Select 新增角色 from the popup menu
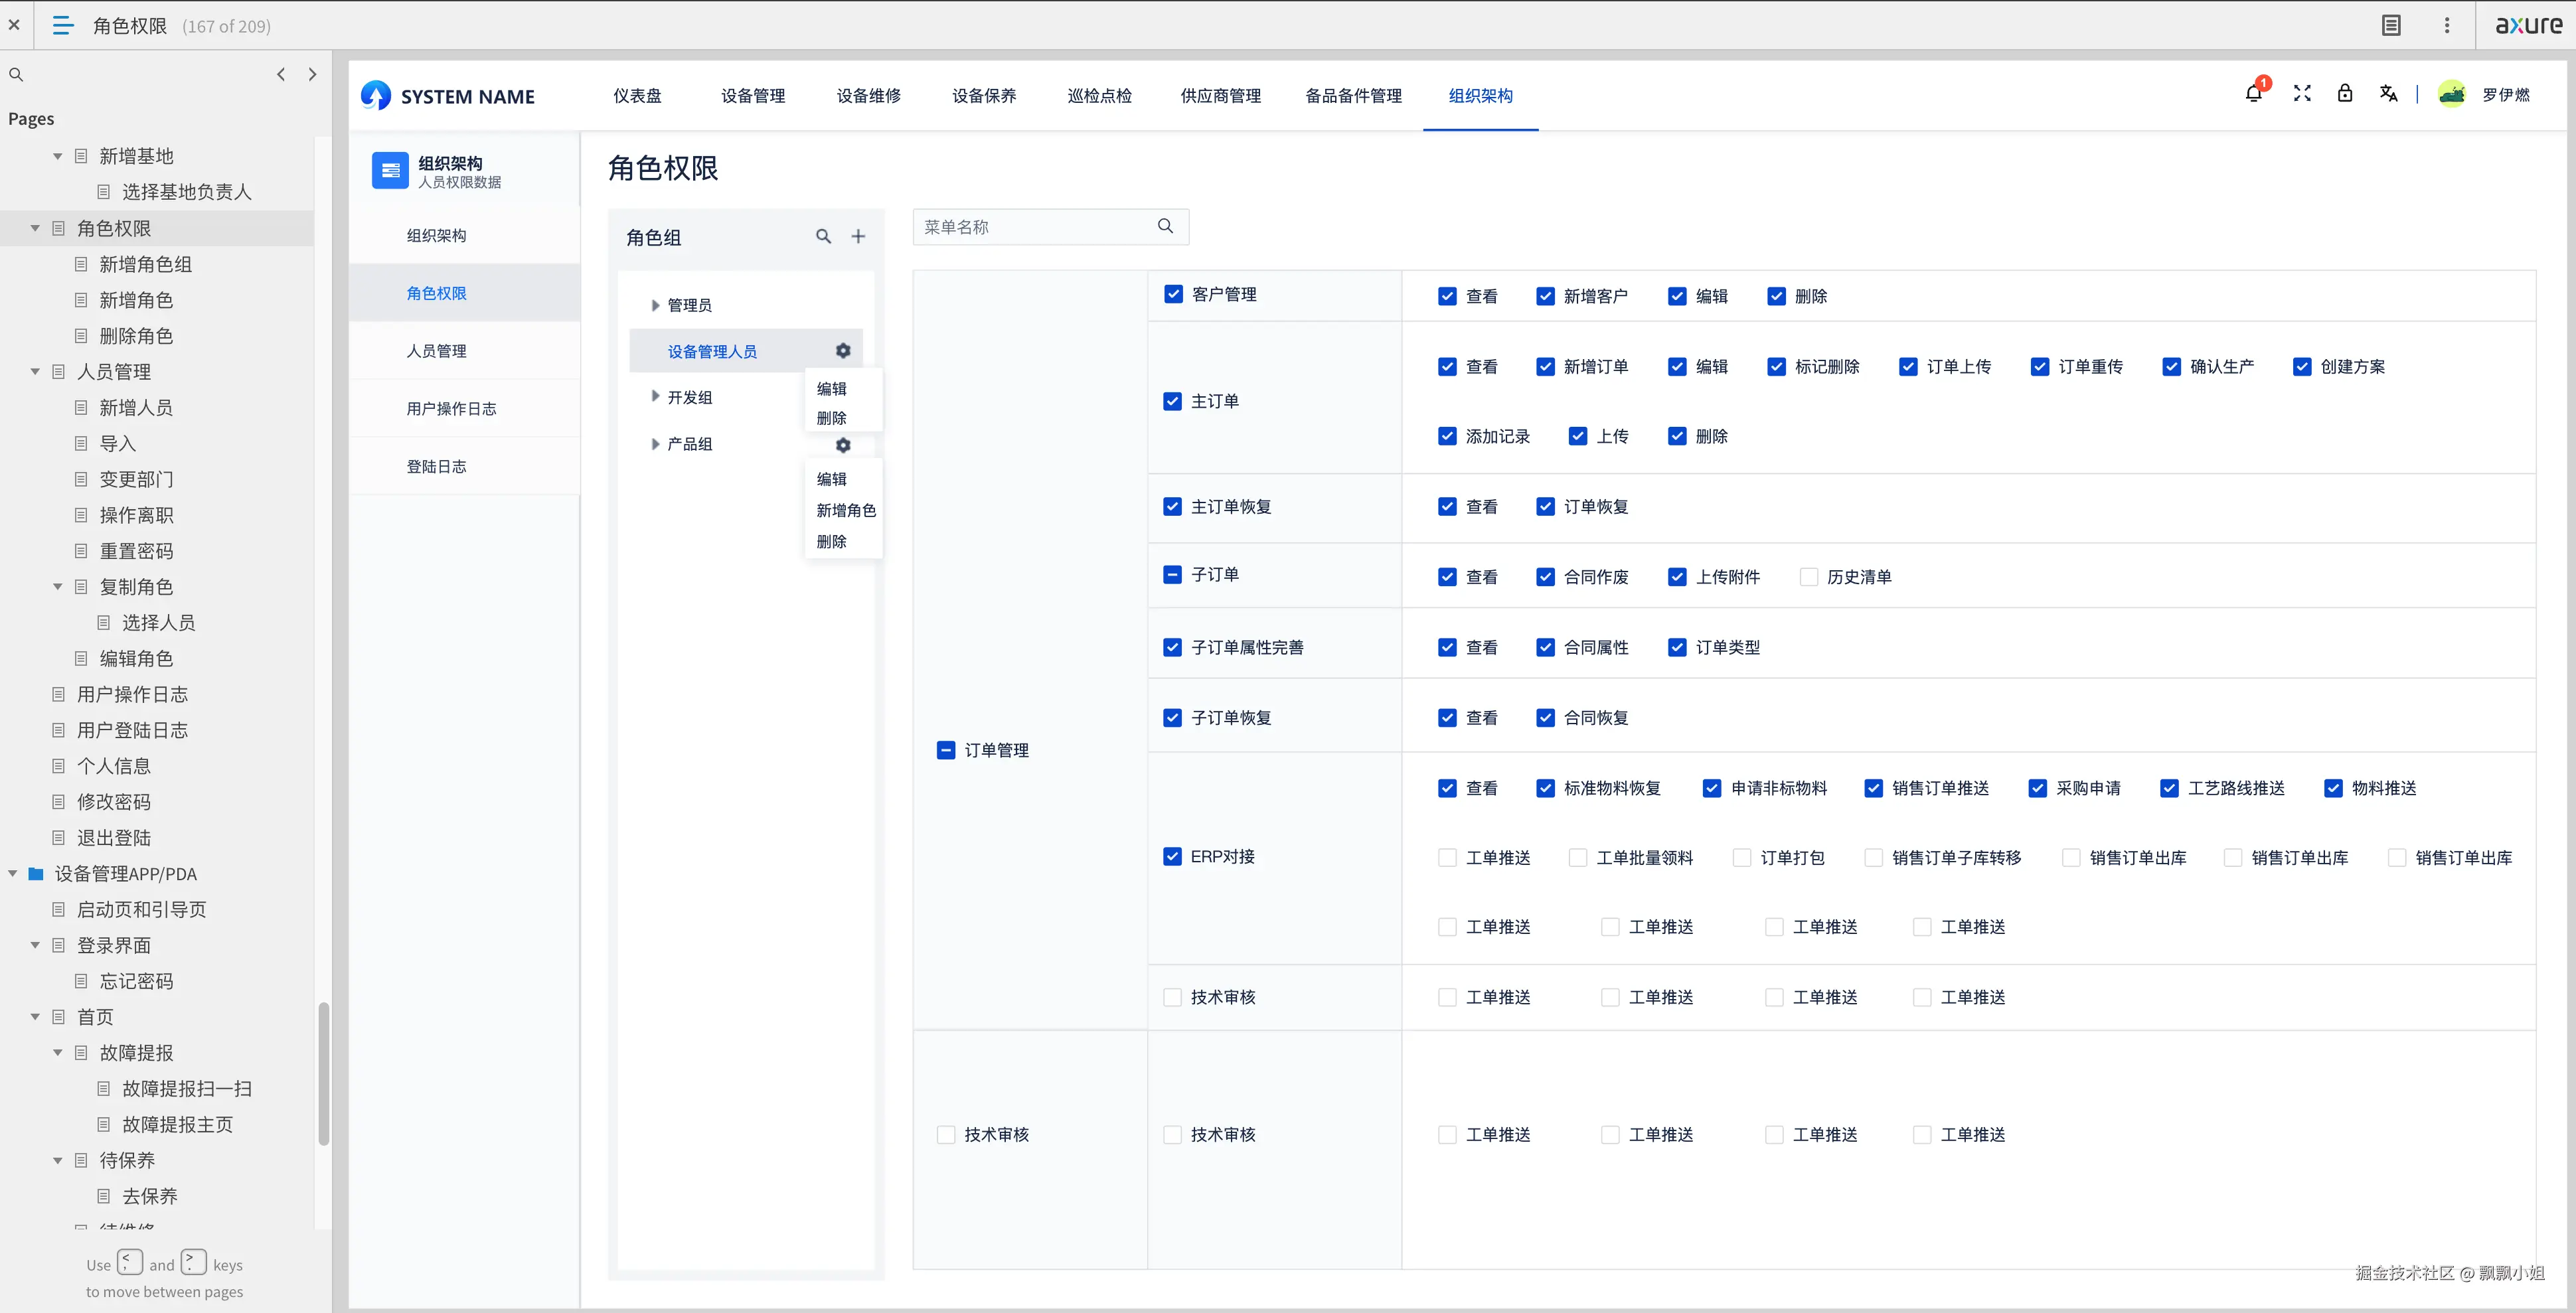 [845, 510]
